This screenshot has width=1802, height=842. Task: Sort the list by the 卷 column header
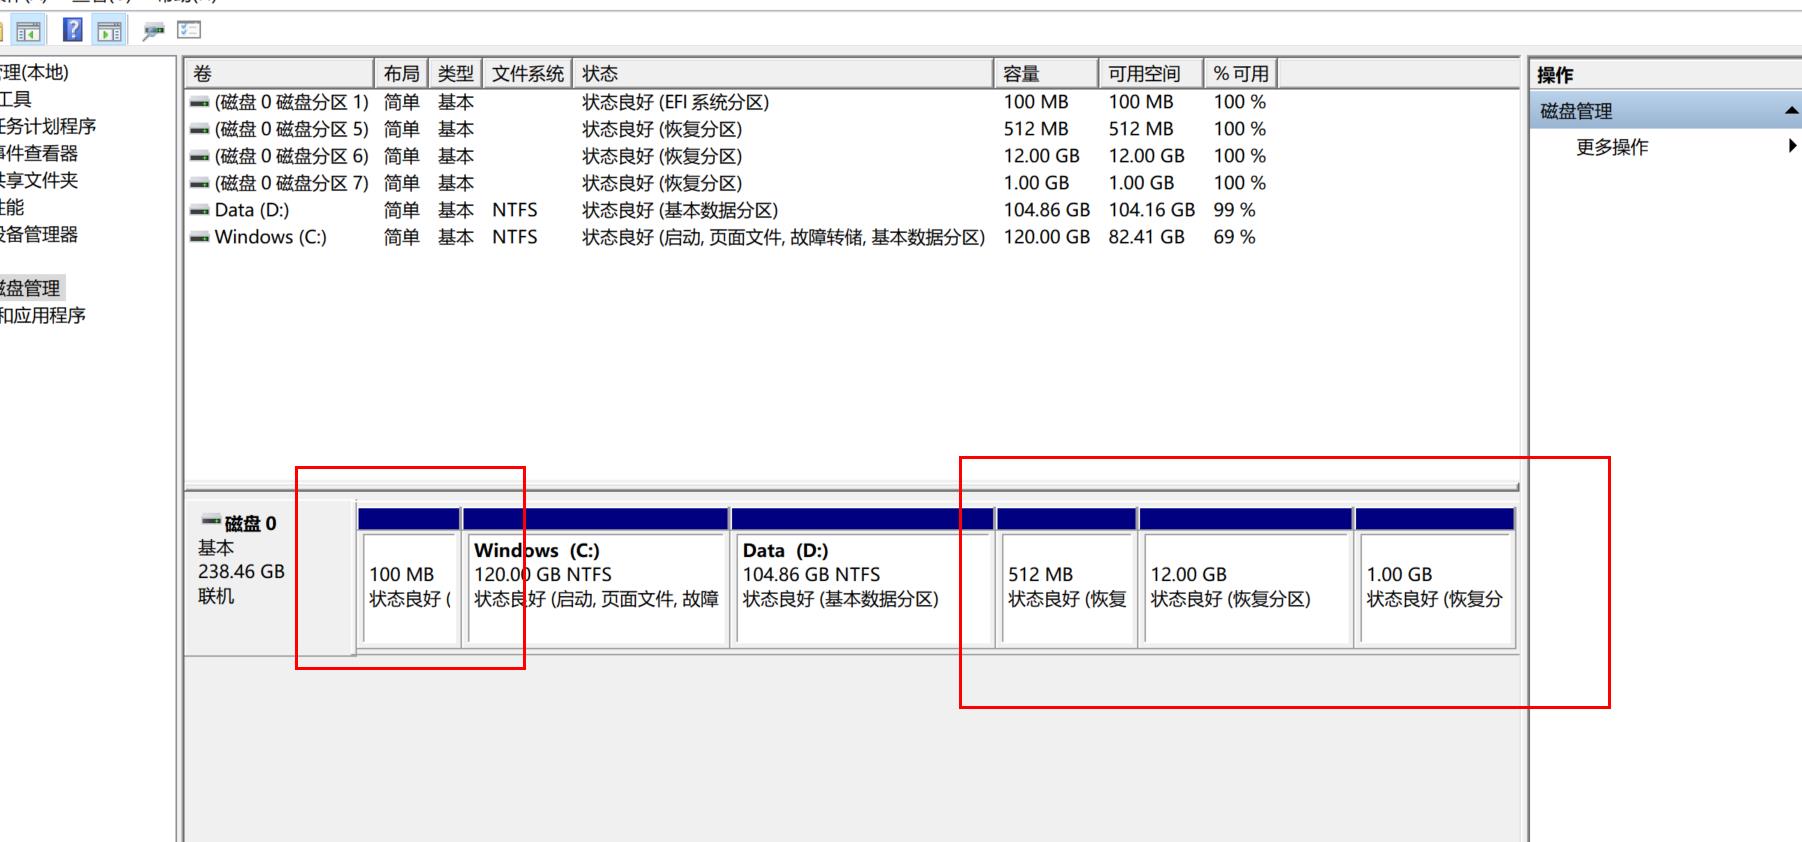(279, 74)
